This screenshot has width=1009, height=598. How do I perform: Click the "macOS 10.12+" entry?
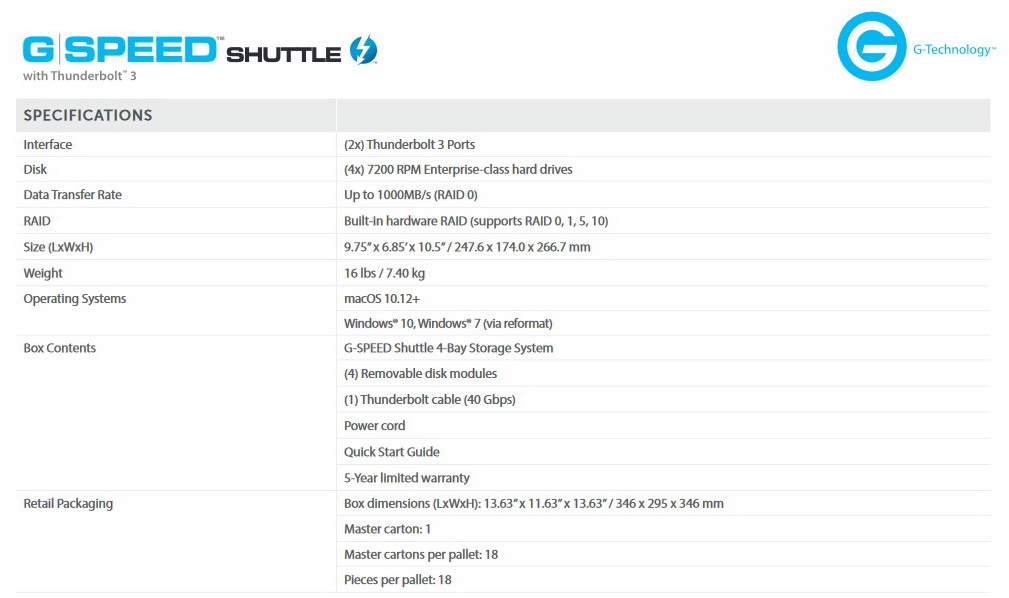[382, 299]
